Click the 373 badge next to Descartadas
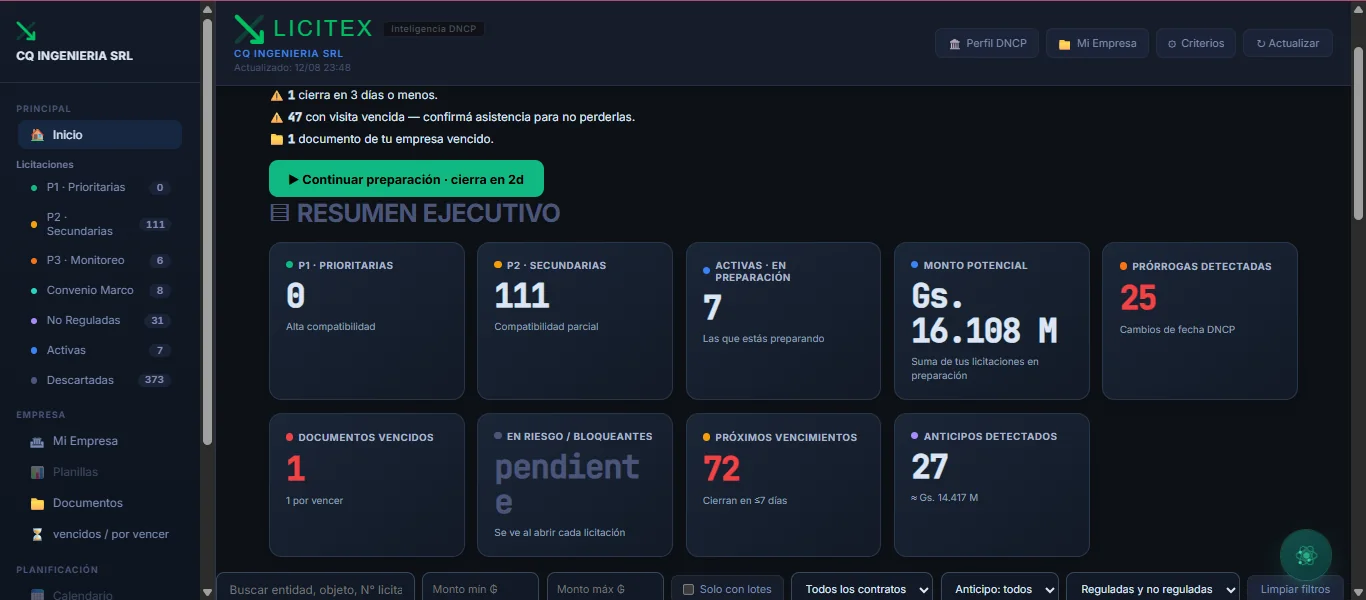This screenshot has height=600, width=1366. tap(155, 380)
